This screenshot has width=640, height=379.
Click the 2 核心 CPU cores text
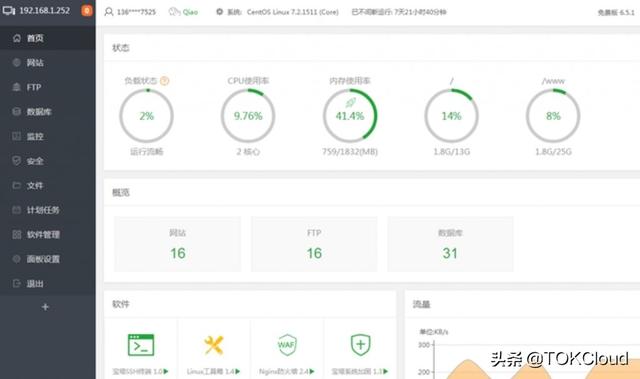248,152
